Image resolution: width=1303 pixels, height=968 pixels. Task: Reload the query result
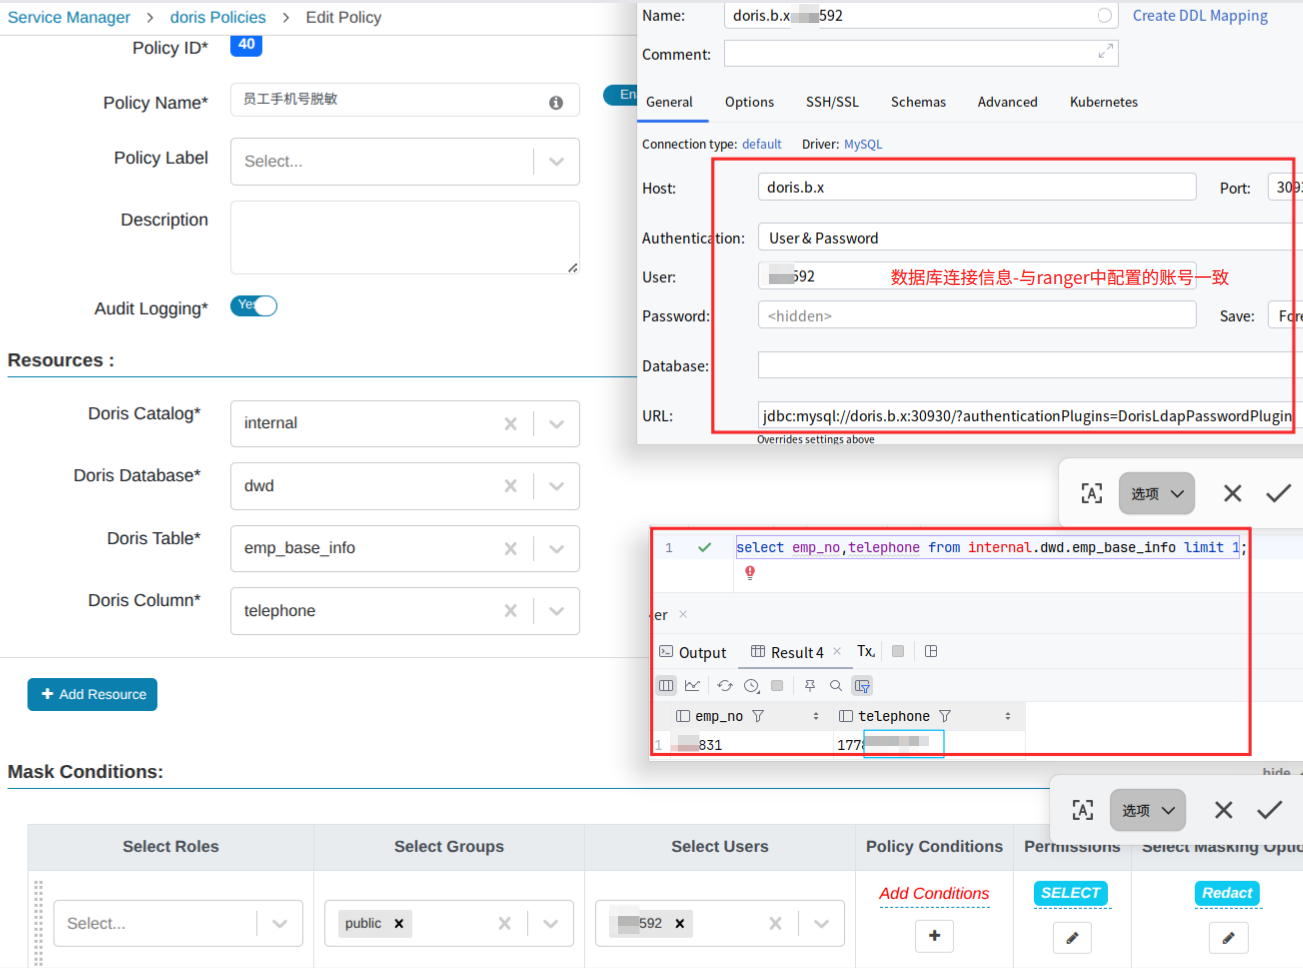click(x=725, y=685)
